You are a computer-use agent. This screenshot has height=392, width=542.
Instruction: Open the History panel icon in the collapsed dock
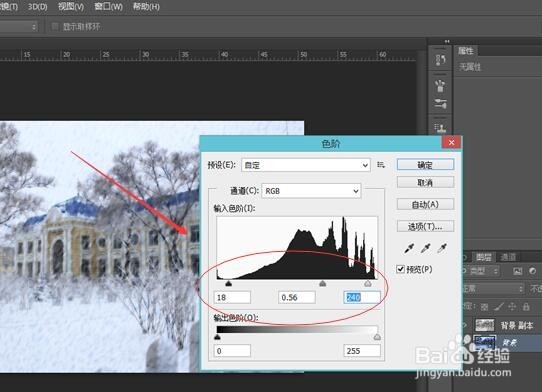coord(441,60)
